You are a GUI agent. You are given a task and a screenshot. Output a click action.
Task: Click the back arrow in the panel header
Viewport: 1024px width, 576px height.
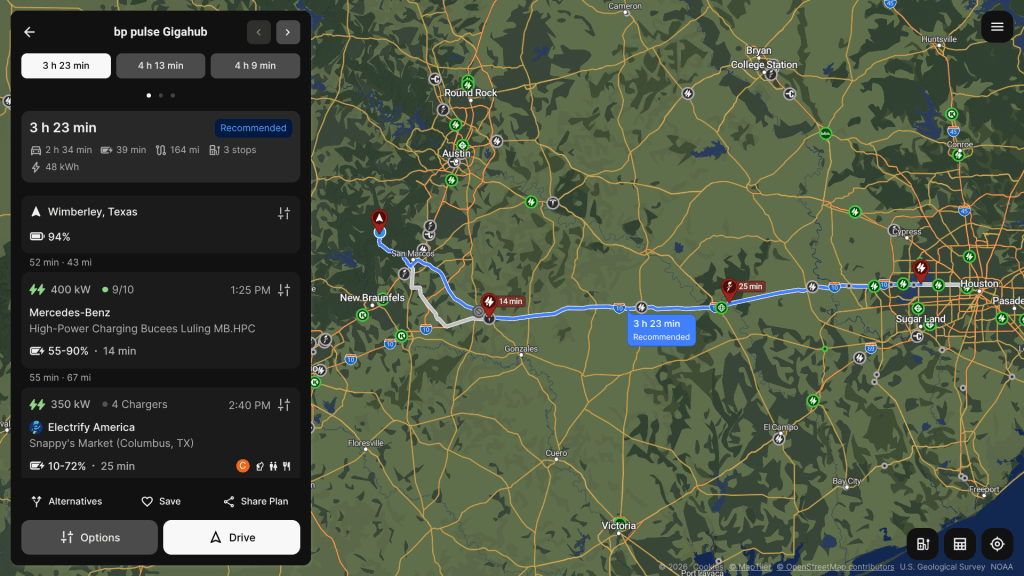pyautogui.click(x=29, y=32)
